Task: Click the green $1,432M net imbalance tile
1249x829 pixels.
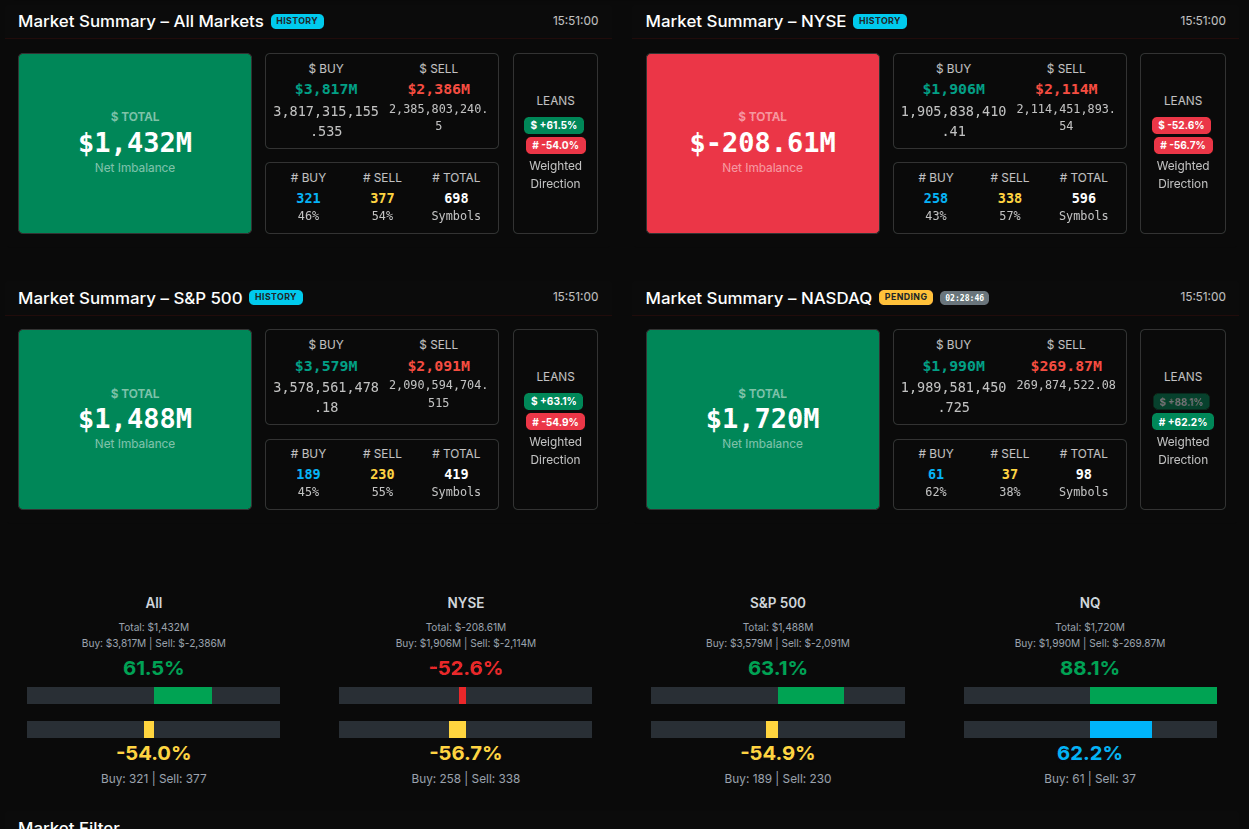Action: point(135,143)
